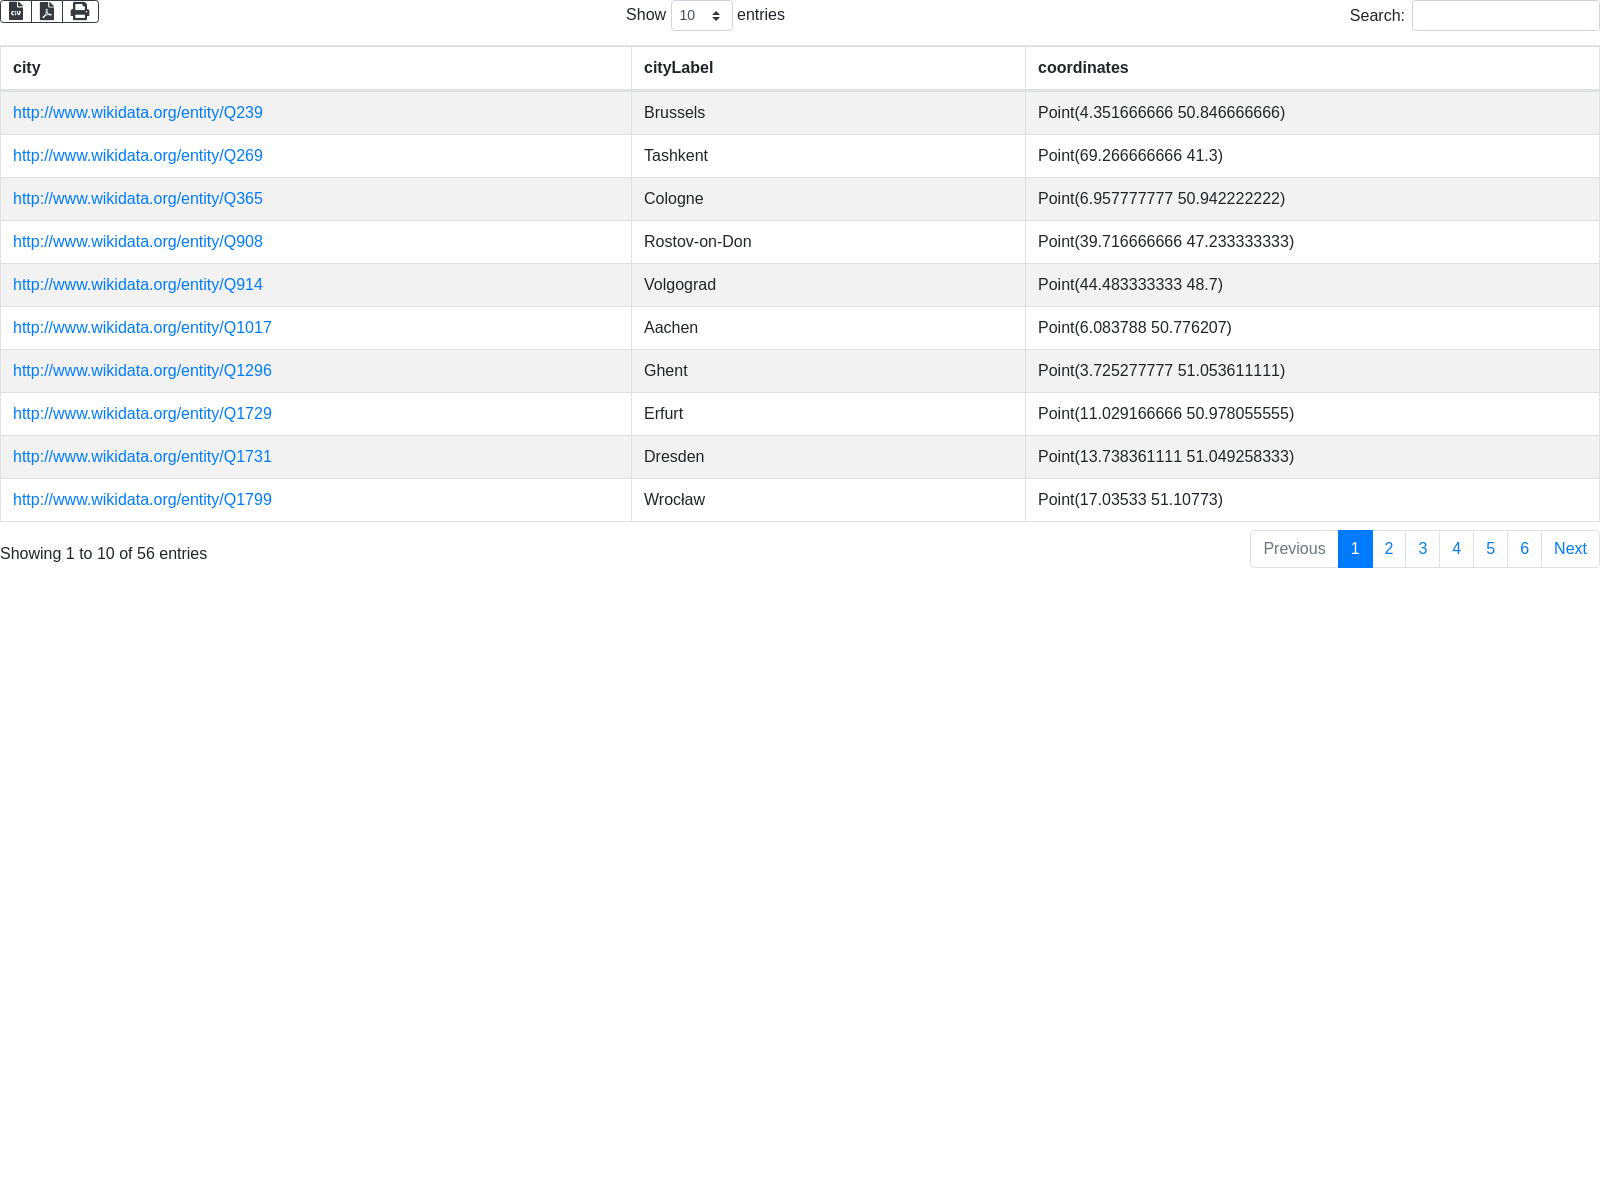Jump to page 3 of results
This screenshot has width=1600, height=1200.
coord(1422,549)
